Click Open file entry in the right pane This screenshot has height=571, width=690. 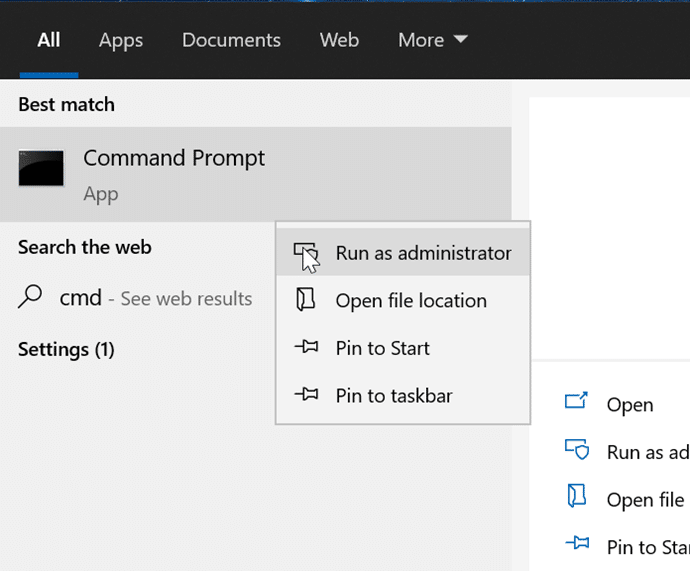(x=645, y=500)
